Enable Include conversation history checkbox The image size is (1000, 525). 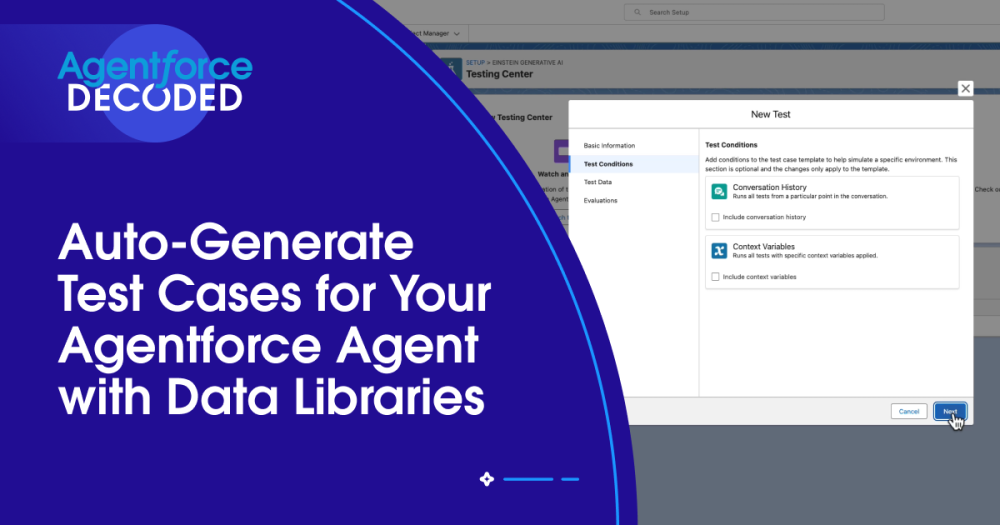tap(715, 217)
